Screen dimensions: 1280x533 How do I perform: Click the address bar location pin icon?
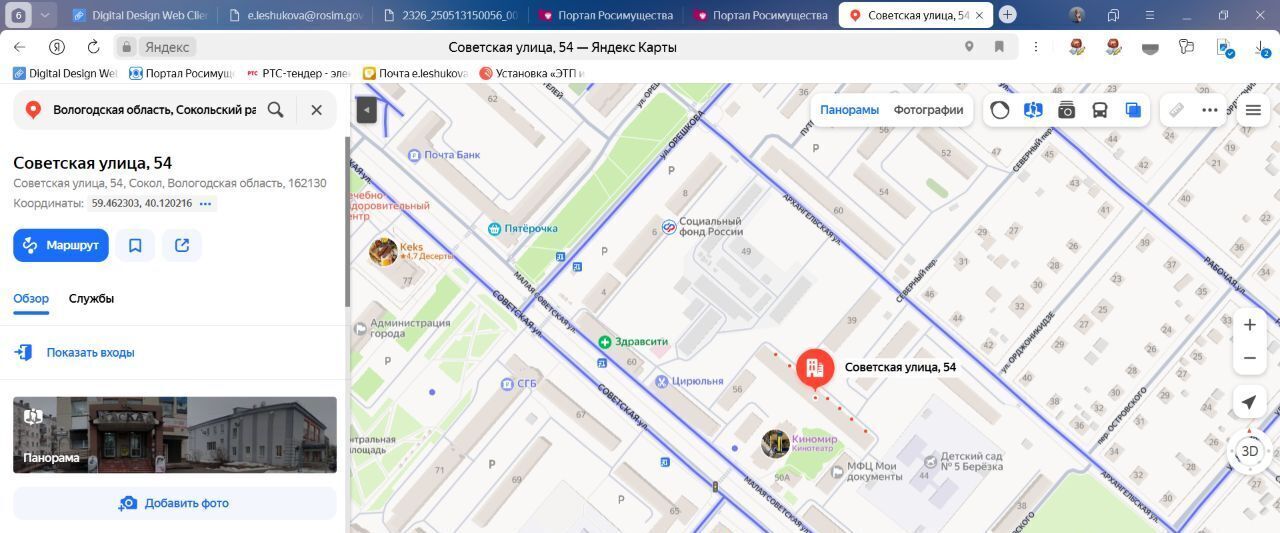coord(969,47)
